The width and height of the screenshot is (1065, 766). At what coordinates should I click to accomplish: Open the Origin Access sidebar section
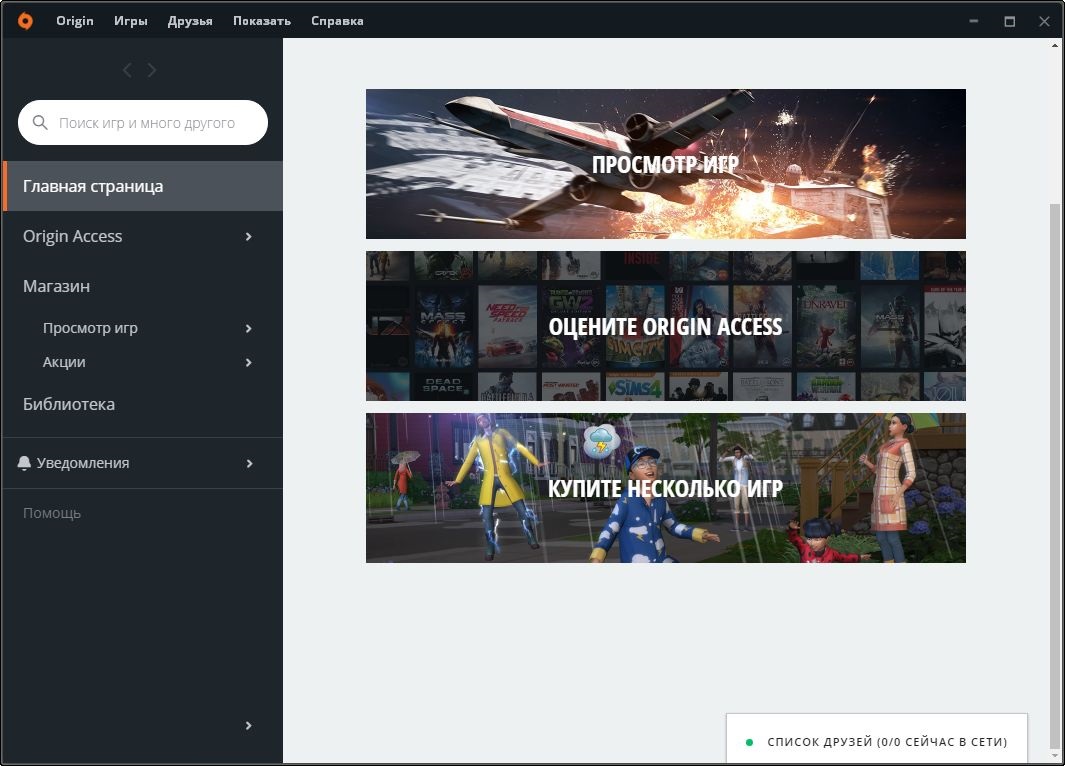(143, 236)
